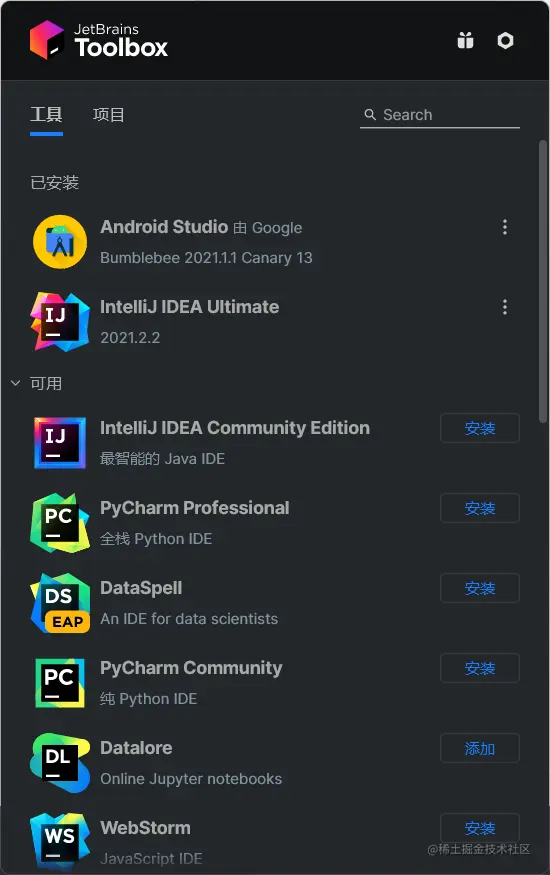The image size is (550, 875).
Task: Click the WebStorm title text
Action: pyautogui.click(x=145, y=828)
